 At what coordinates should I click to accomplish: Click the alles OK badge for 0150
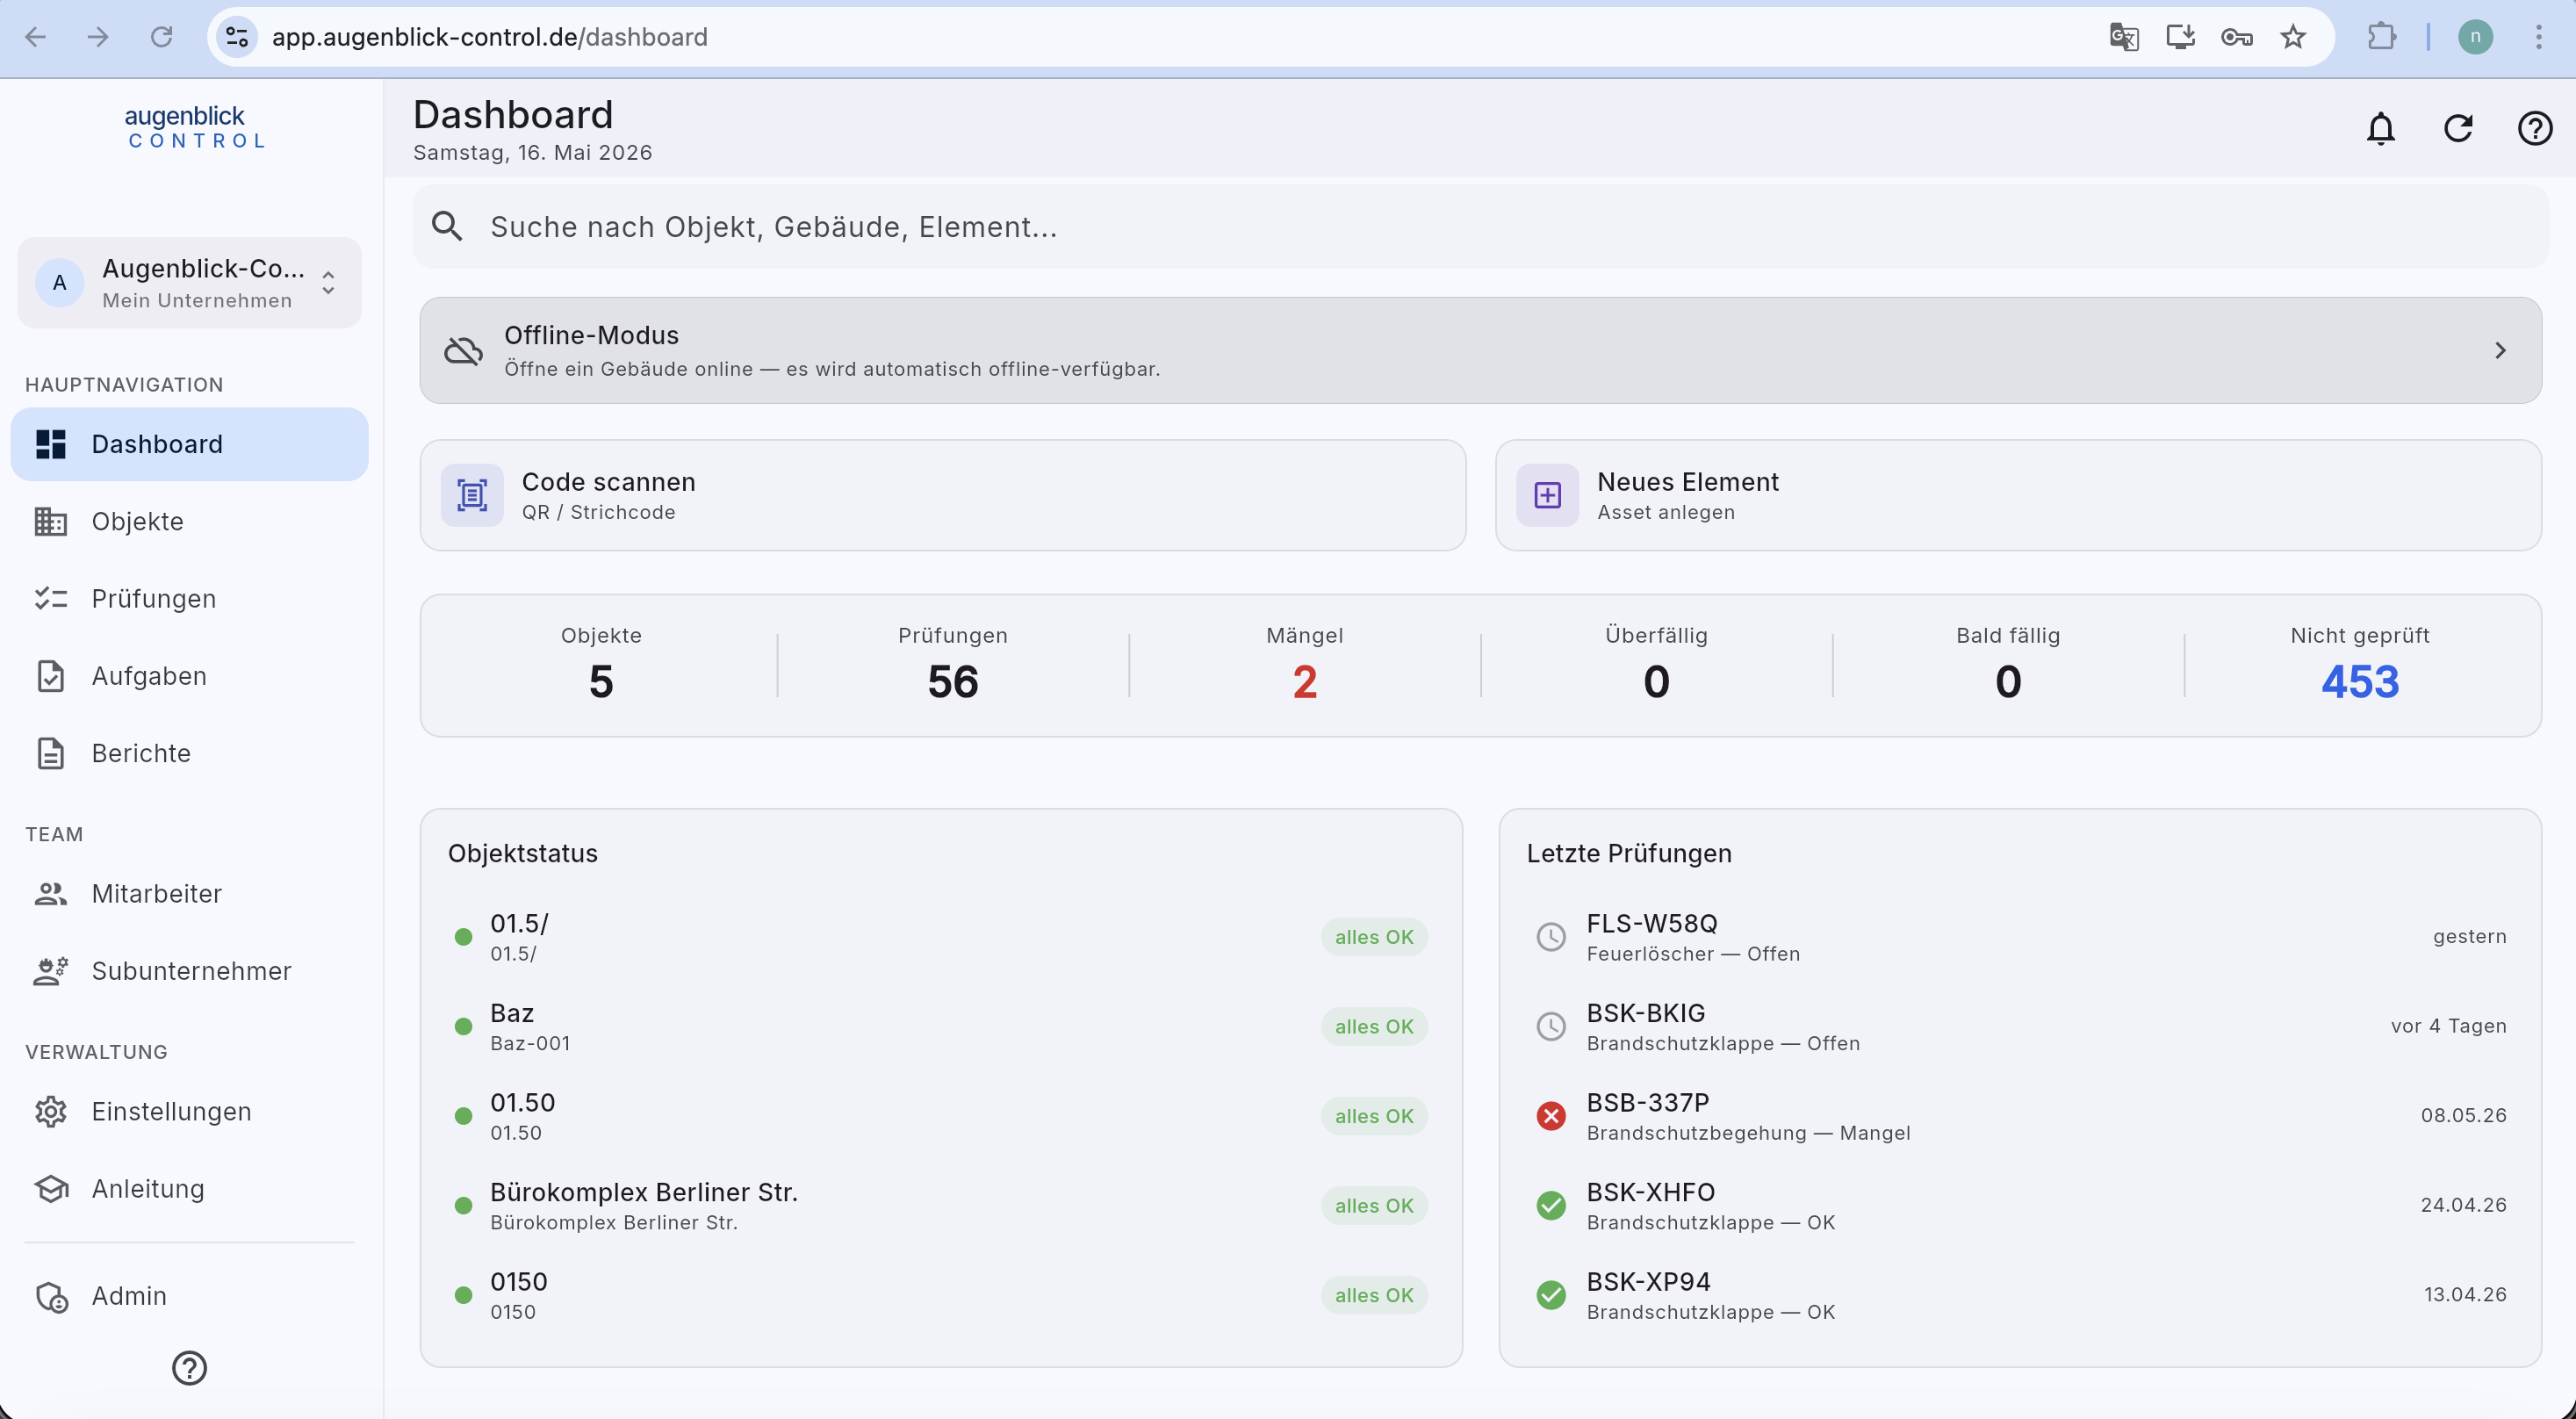(1373, 1295)
